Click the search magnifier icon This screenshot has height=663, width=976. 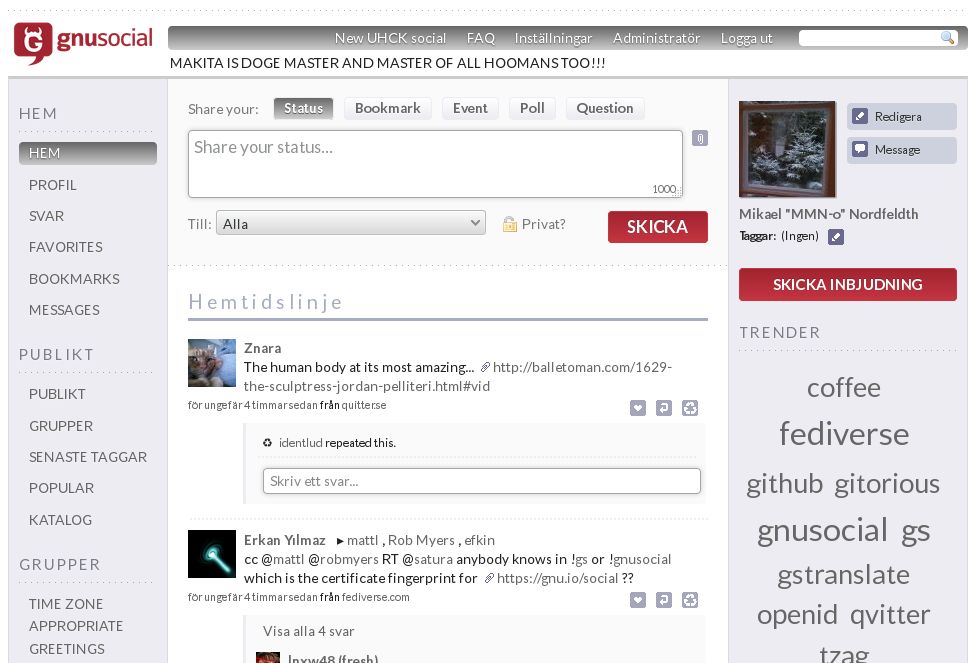(947, 37)
